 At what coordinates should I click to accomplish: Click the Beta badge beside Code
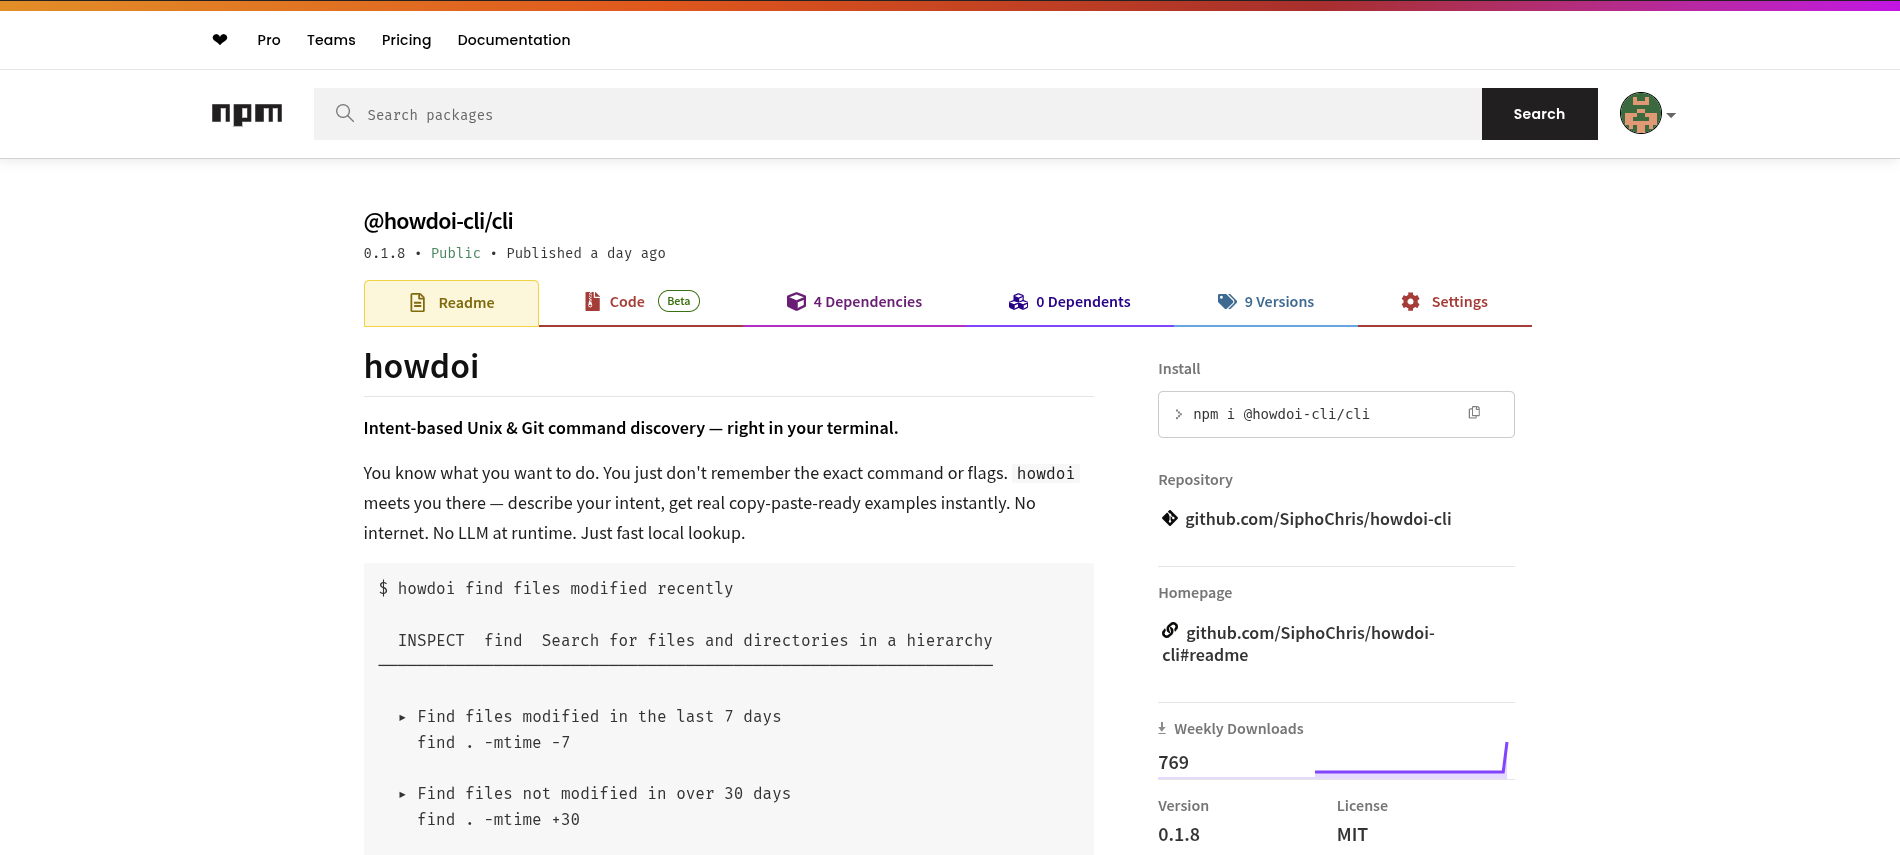(679, 301)
